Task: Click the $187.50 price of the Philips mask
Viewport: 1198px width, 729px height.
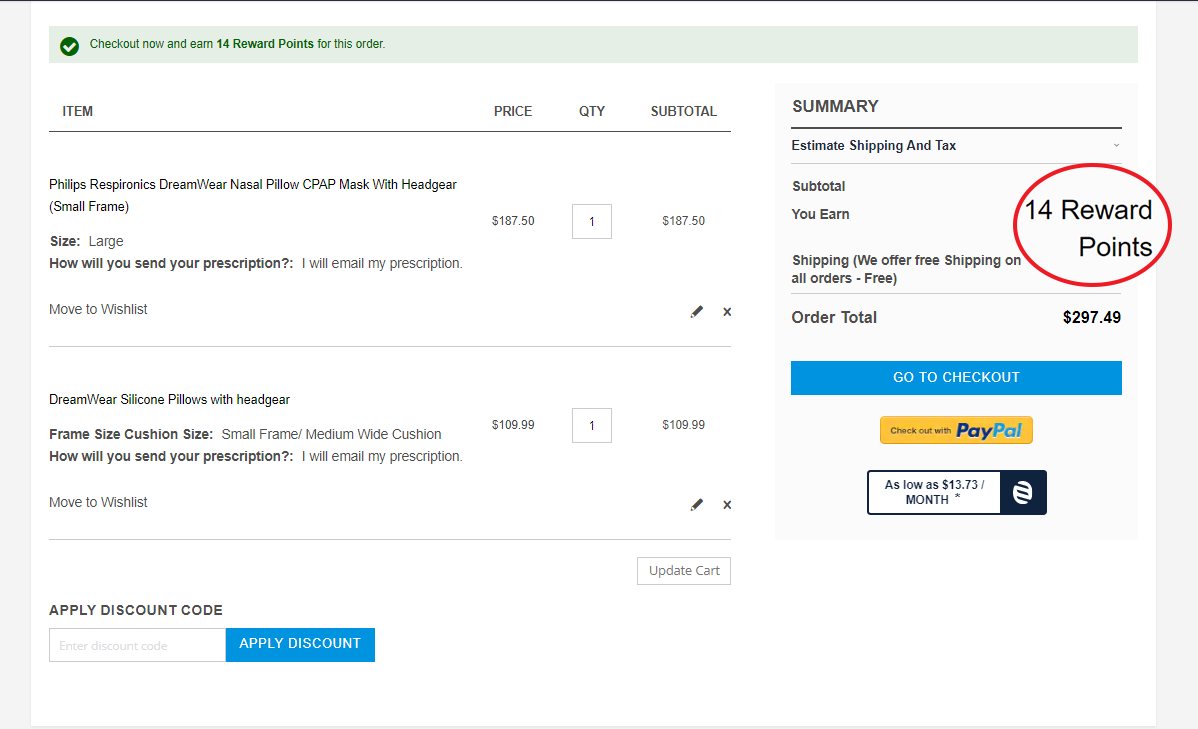Action: click(513, 221)
